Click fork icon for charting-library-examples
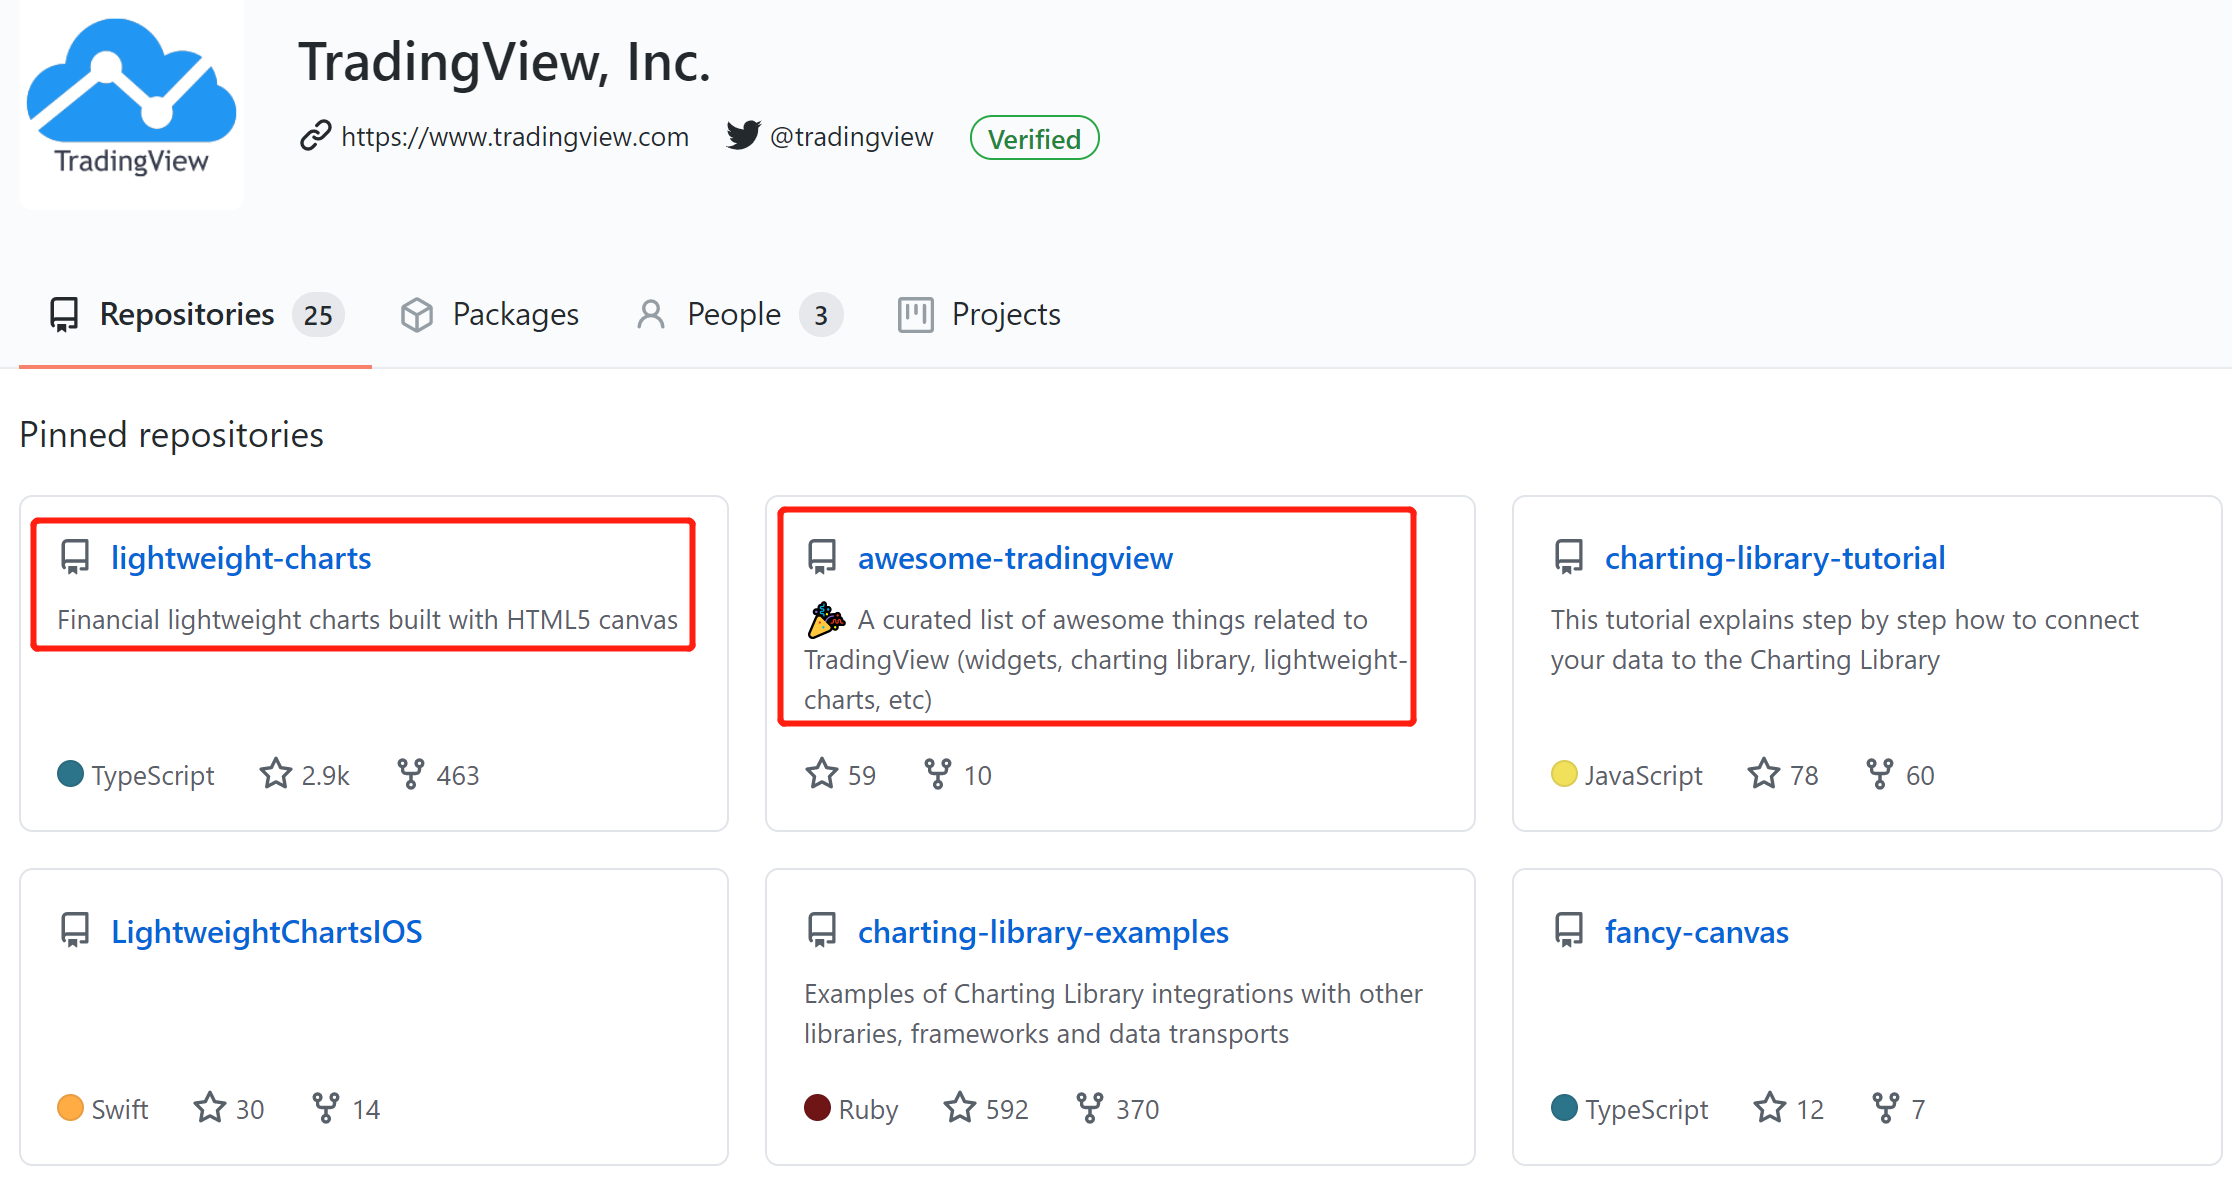This screenshot has width=2232, height=1184. point(1089,1108)
